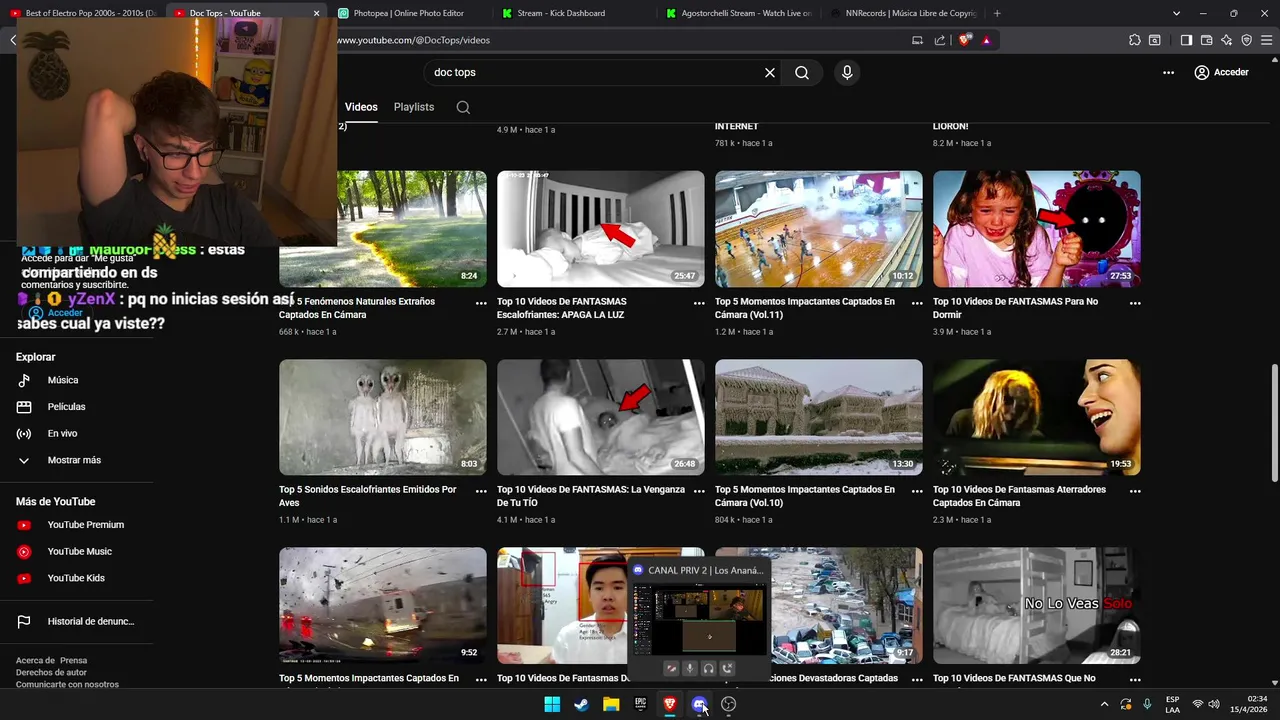Close the Doc Tops - YouTube tab
The height and width of the screenshot is (720, 1280).
(316, 13)
